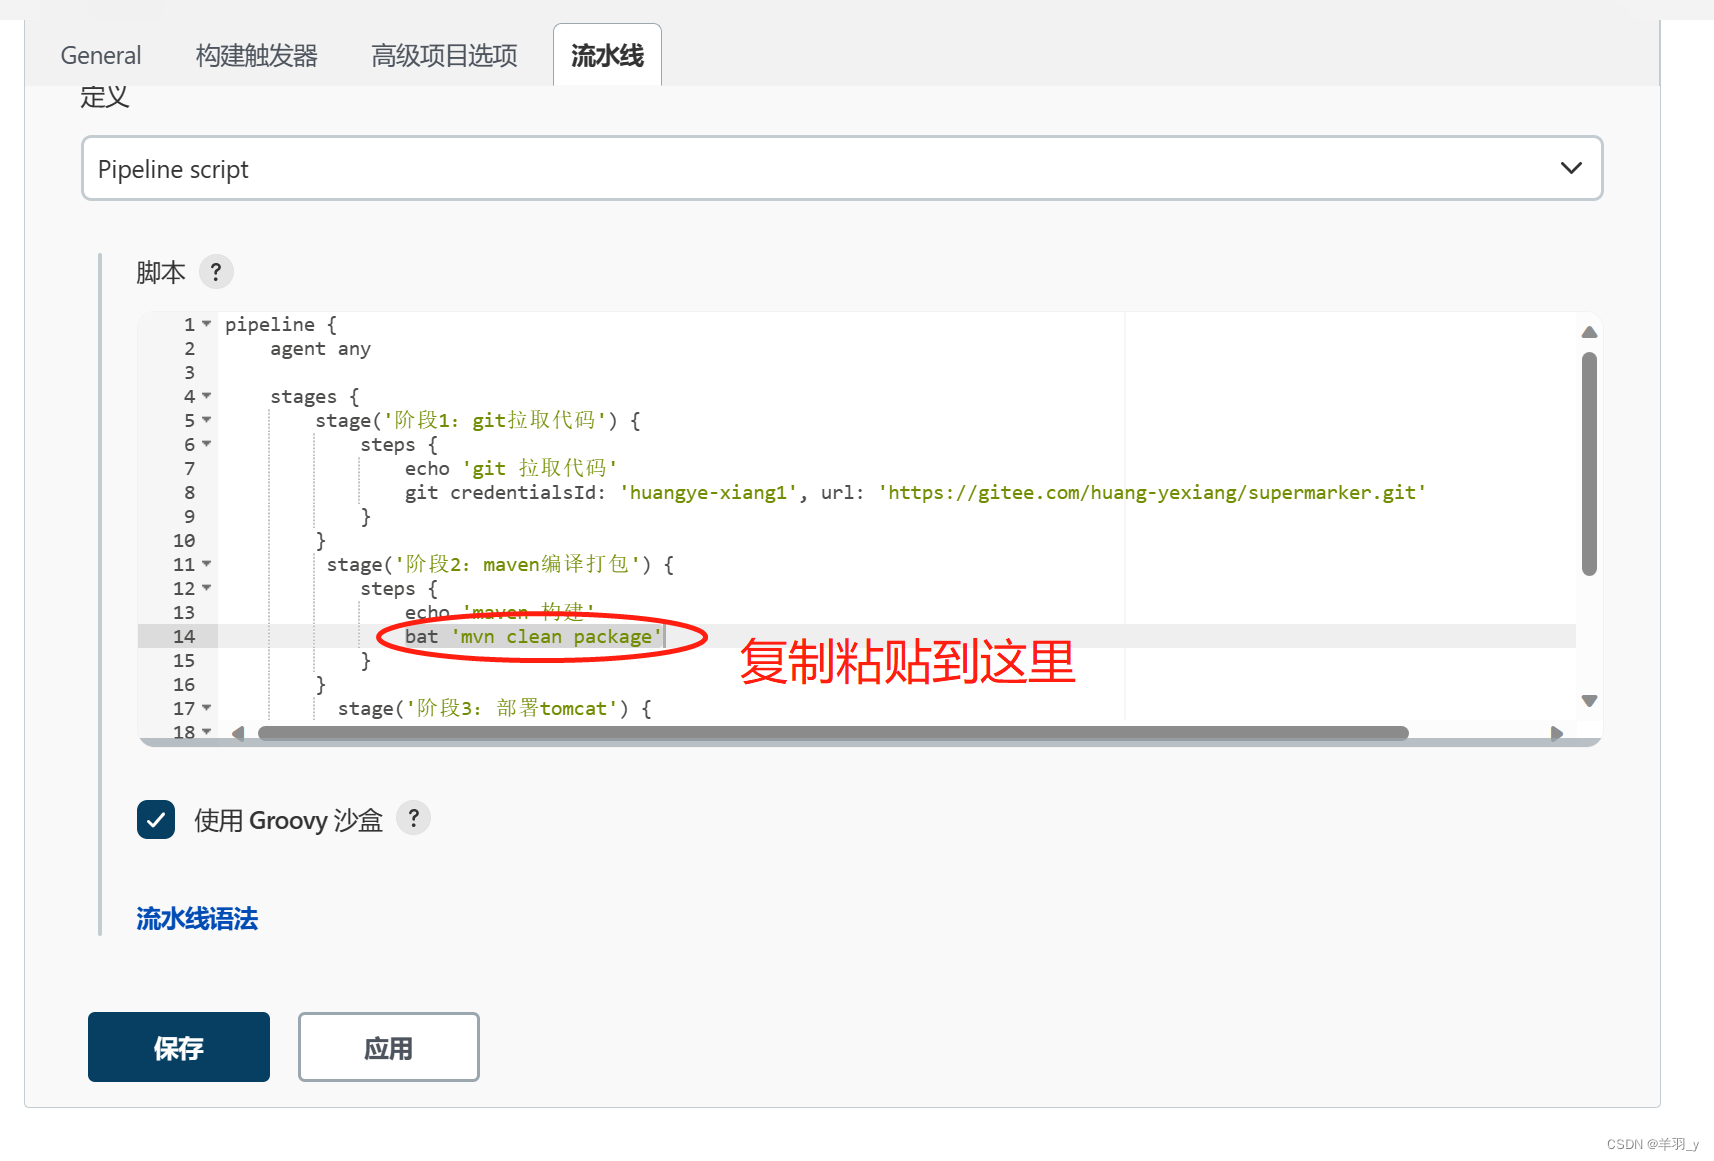Open the Pipeline script definition dropdown
Image resolution: width=1714 pixels, height=1161 pixels.
pyautogui.click(x=842, y=168)
